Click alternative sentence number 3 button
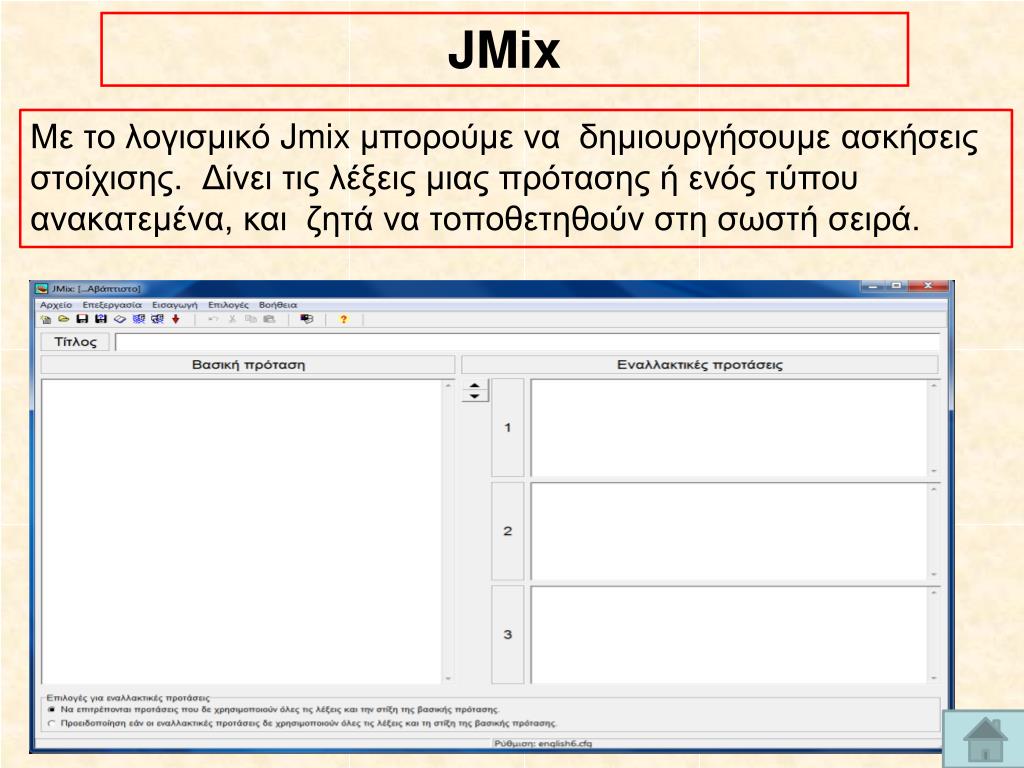 pyautogui.click(x=507, y=634)
